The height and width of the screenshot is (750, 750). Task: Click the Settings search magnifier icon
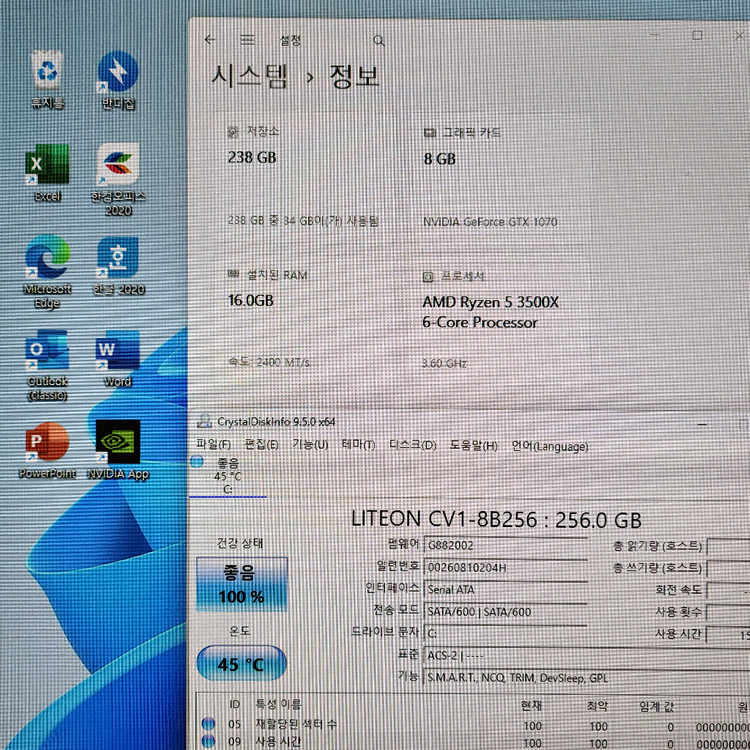pyautogui.click(x=379, y=41)
